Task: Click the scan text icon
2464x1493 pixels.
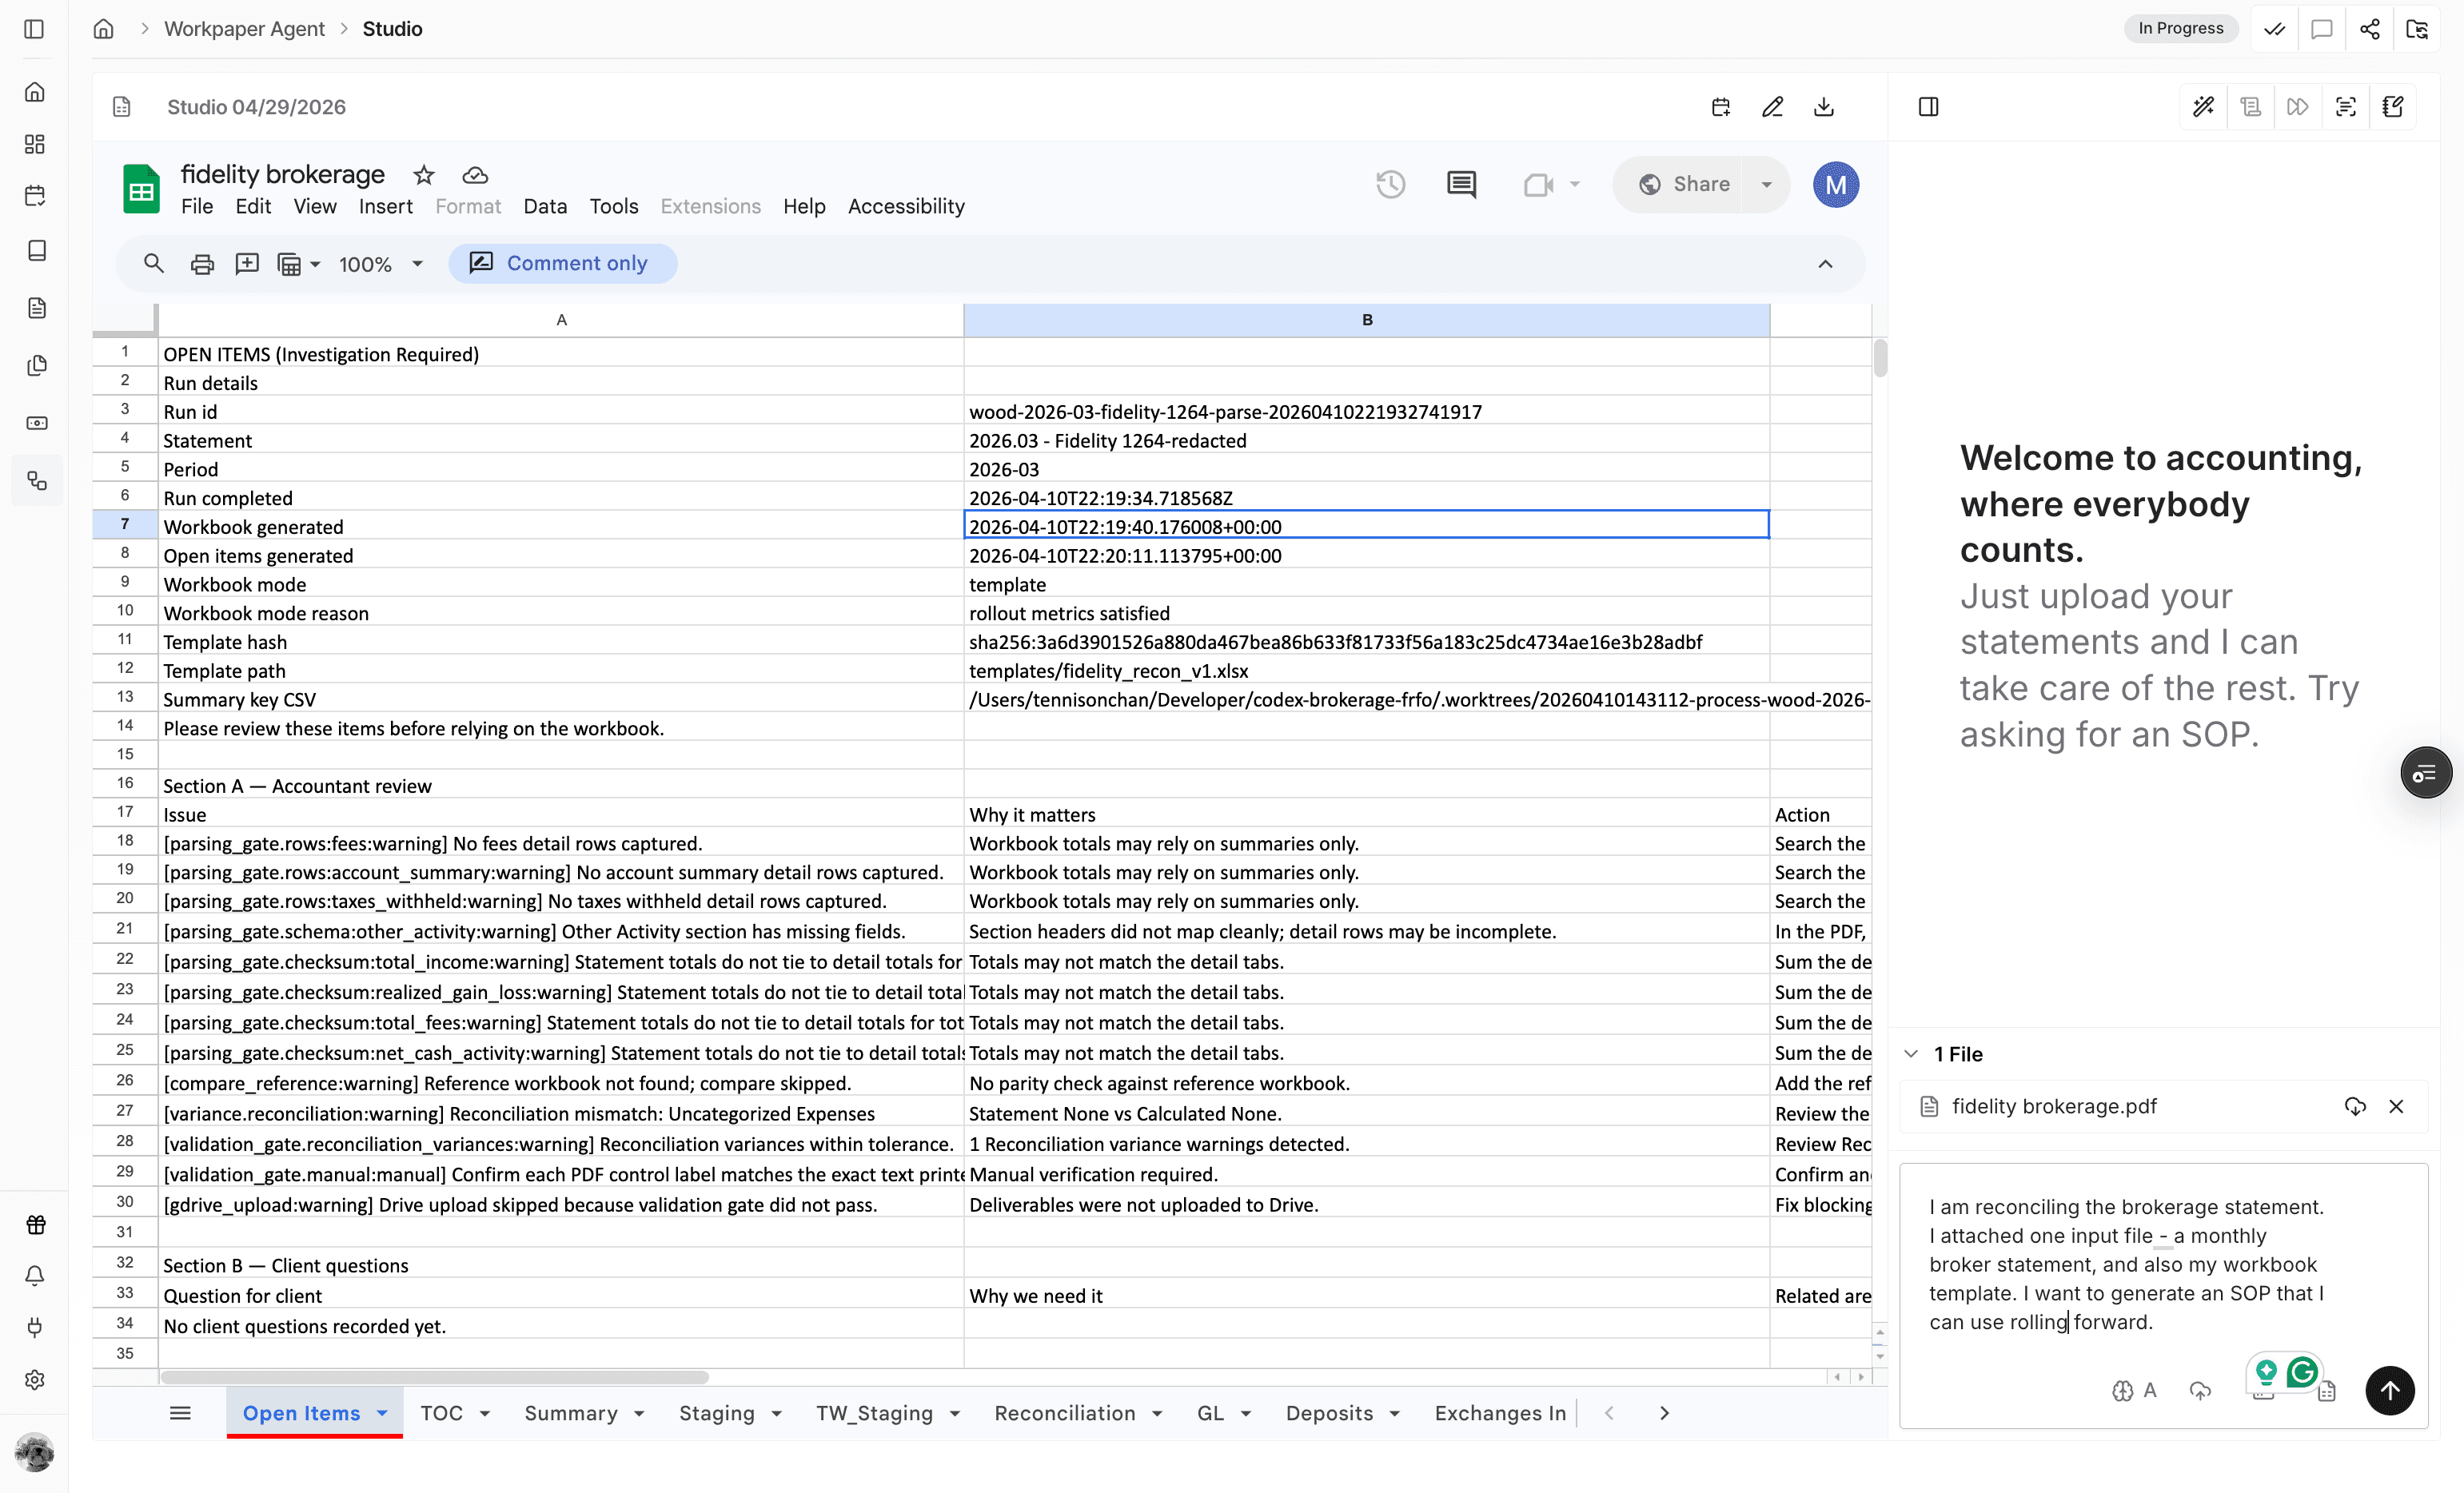Action: point(2346,107)
